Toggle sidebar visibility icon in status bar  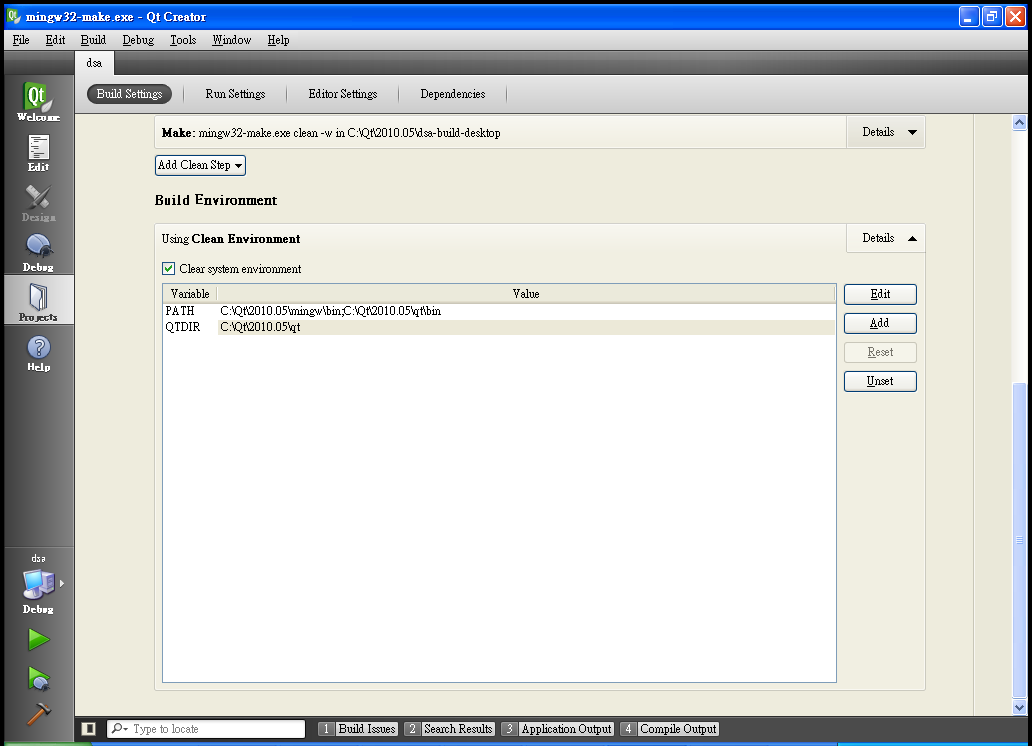[89, 728]
